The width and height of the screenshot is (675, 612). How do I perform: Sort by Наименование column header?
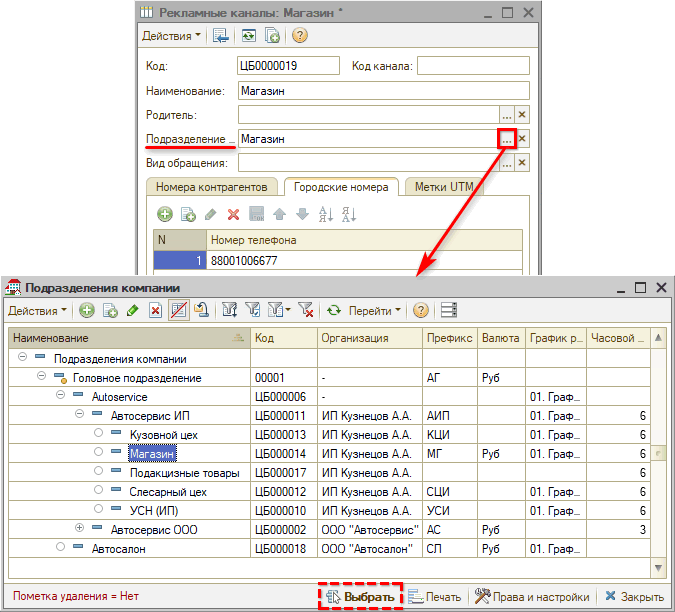point(130,338)
